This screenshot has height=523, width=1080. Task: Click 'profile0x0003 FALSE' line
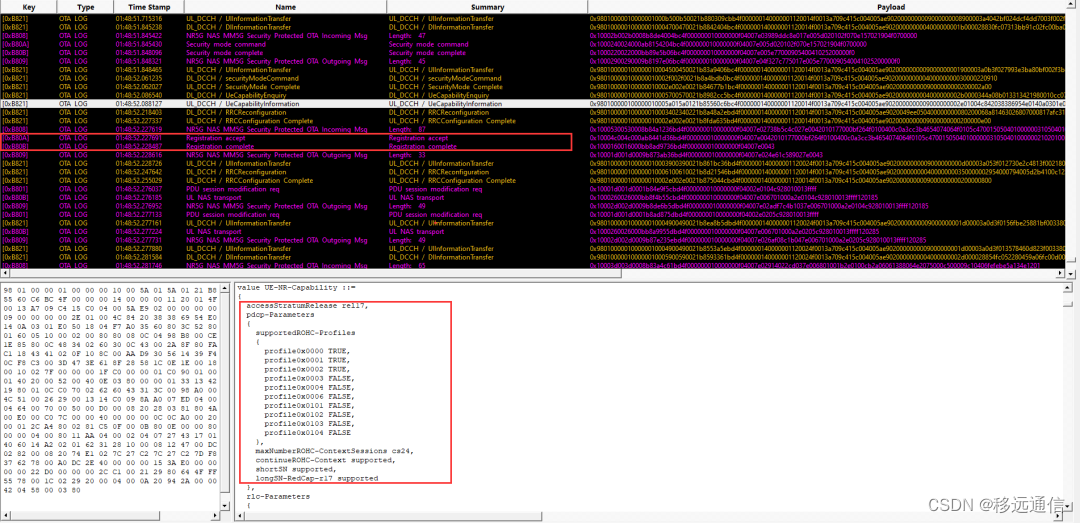point(309,378)
